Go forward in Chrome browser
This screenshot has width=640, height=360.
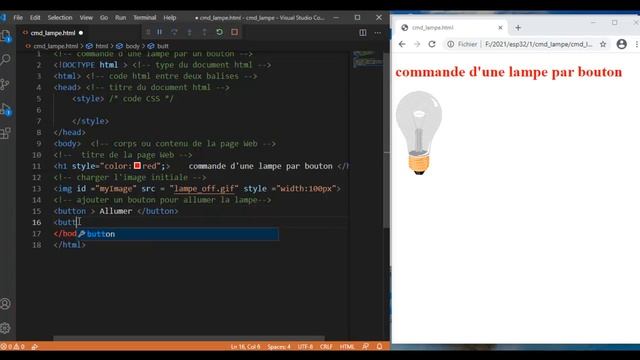point(417,44)
